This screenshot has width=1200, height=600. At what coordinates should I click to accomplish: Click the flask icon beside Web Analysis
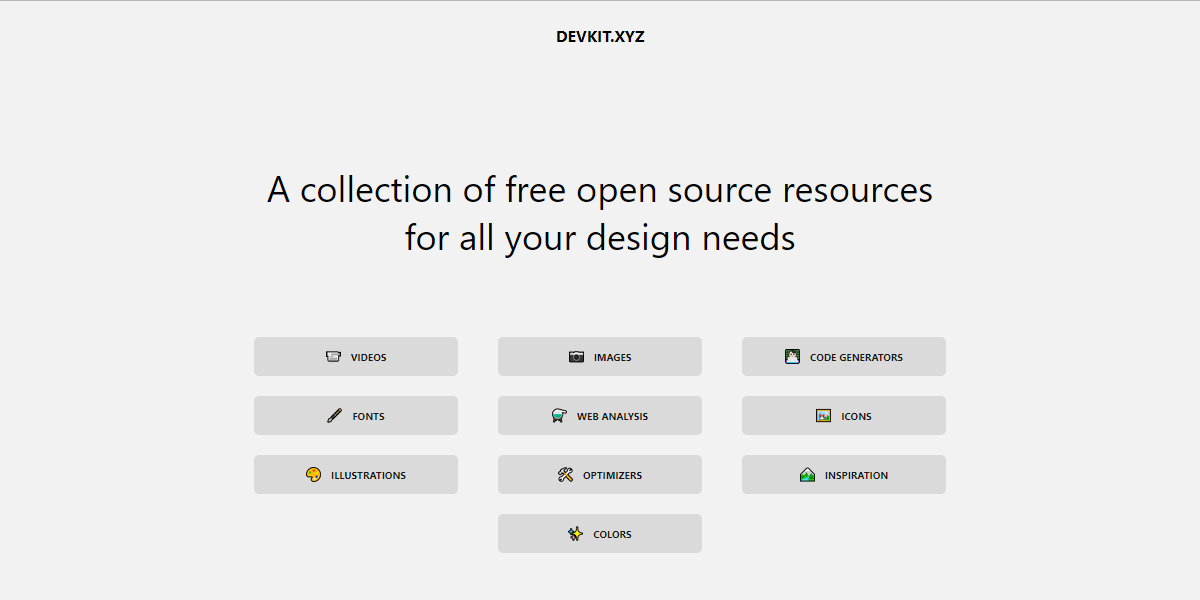click(560, 416)
